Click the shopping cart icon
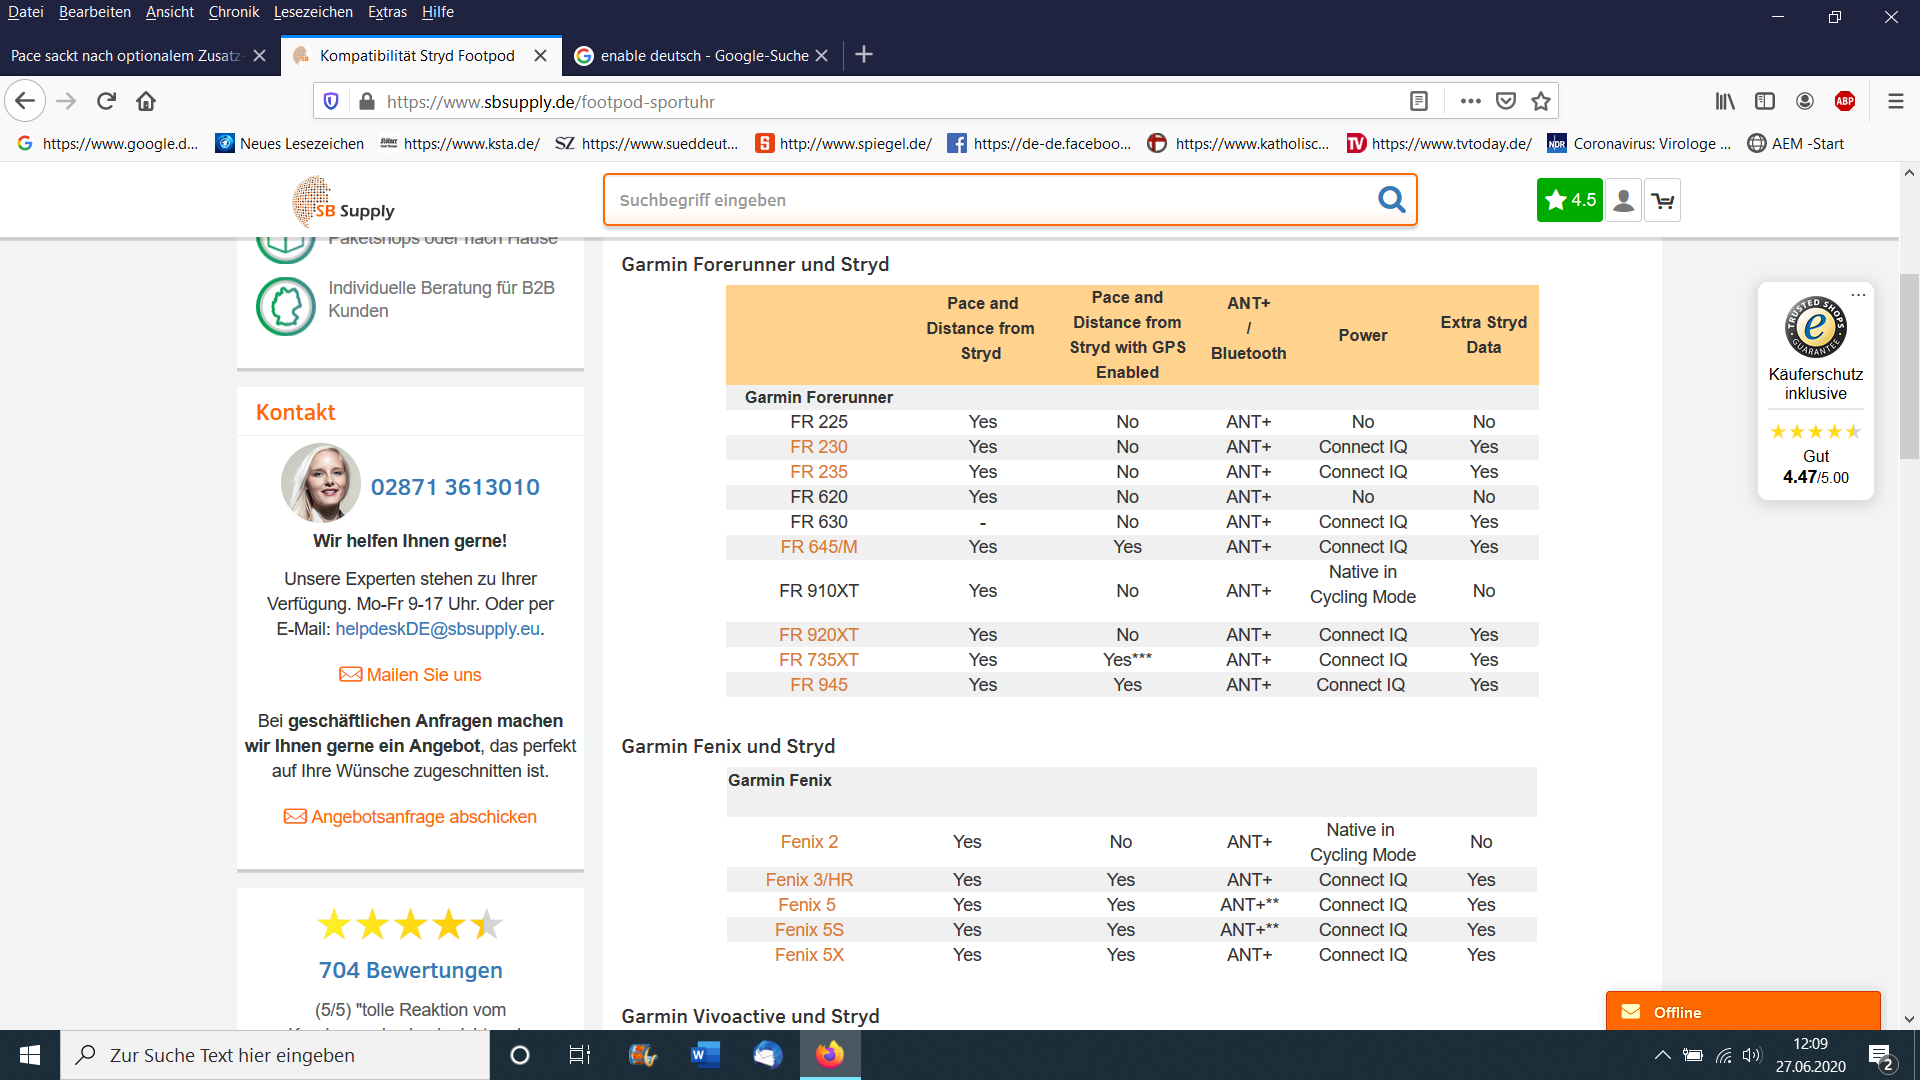Image resolution: width=1920 pixels, height=1080 pixels. click(x=1663, y=201)
